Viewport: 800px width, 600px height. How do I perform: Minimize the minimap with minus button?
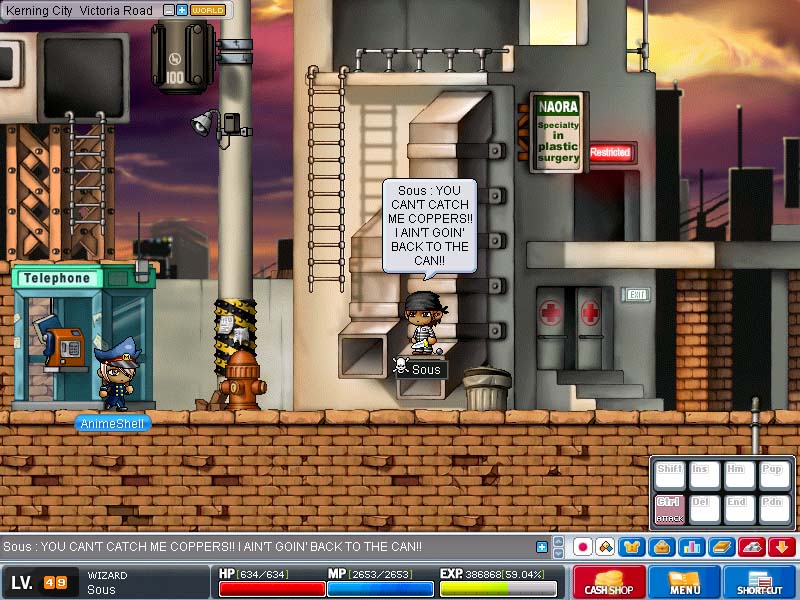click(x=169, y=10)
